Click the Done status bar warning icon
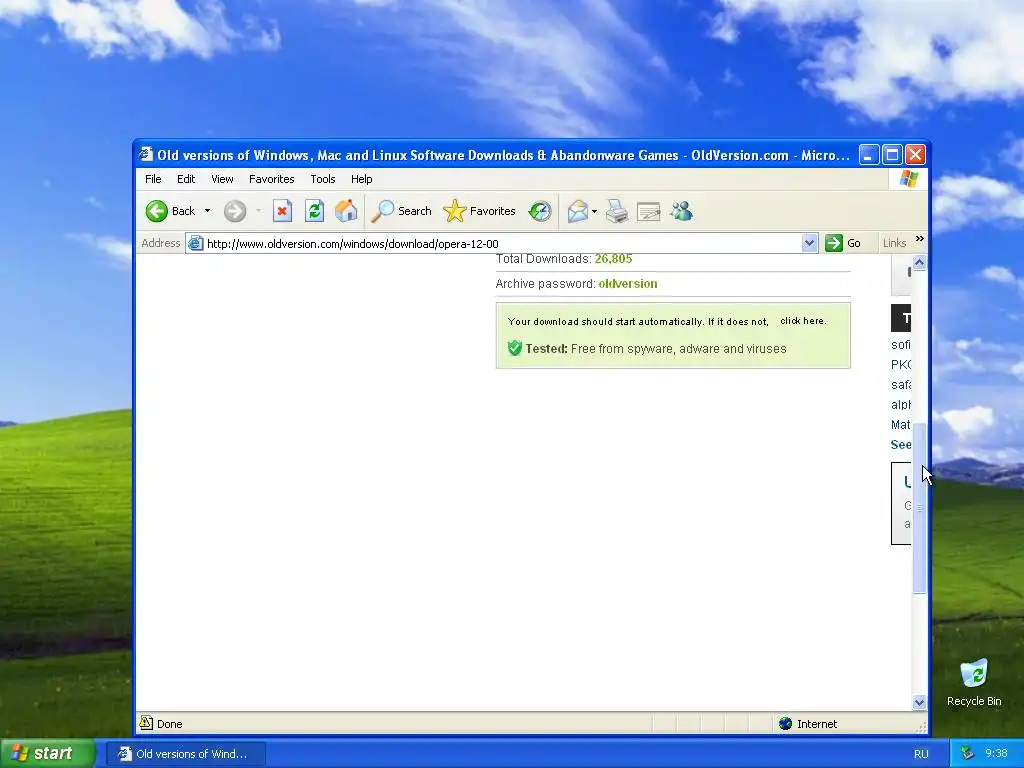The height and width of the screenshot is (768, 1024). [x=146, y=723]
